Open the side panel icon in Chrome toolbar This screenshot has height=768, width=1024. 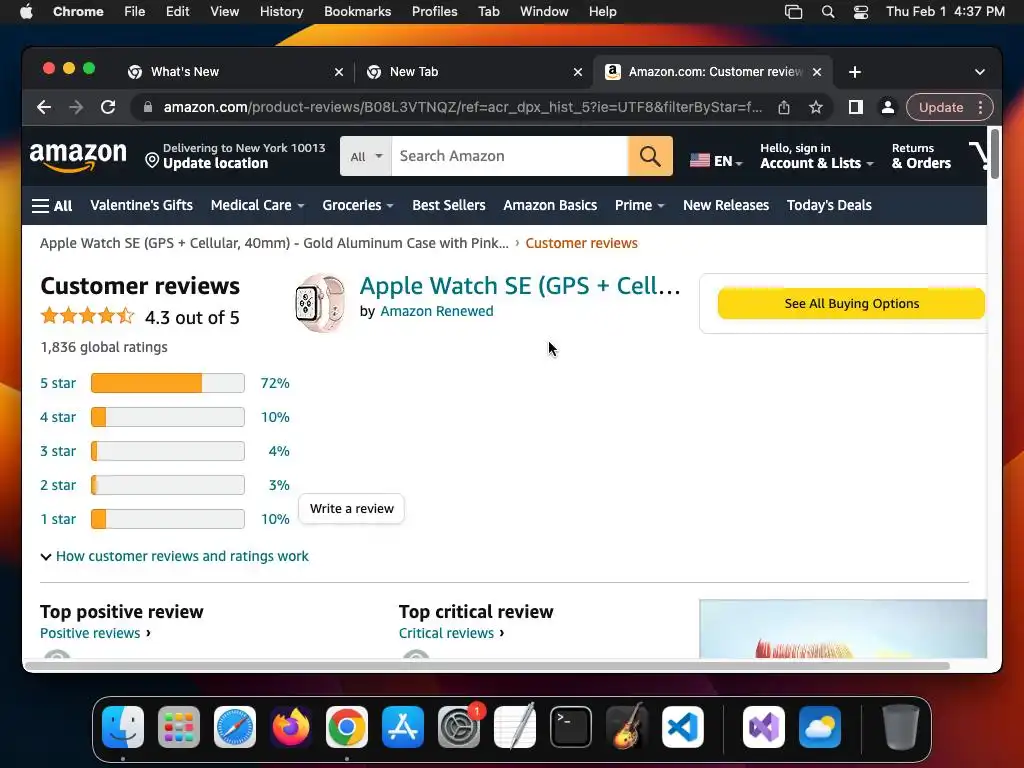pos(856,107)
